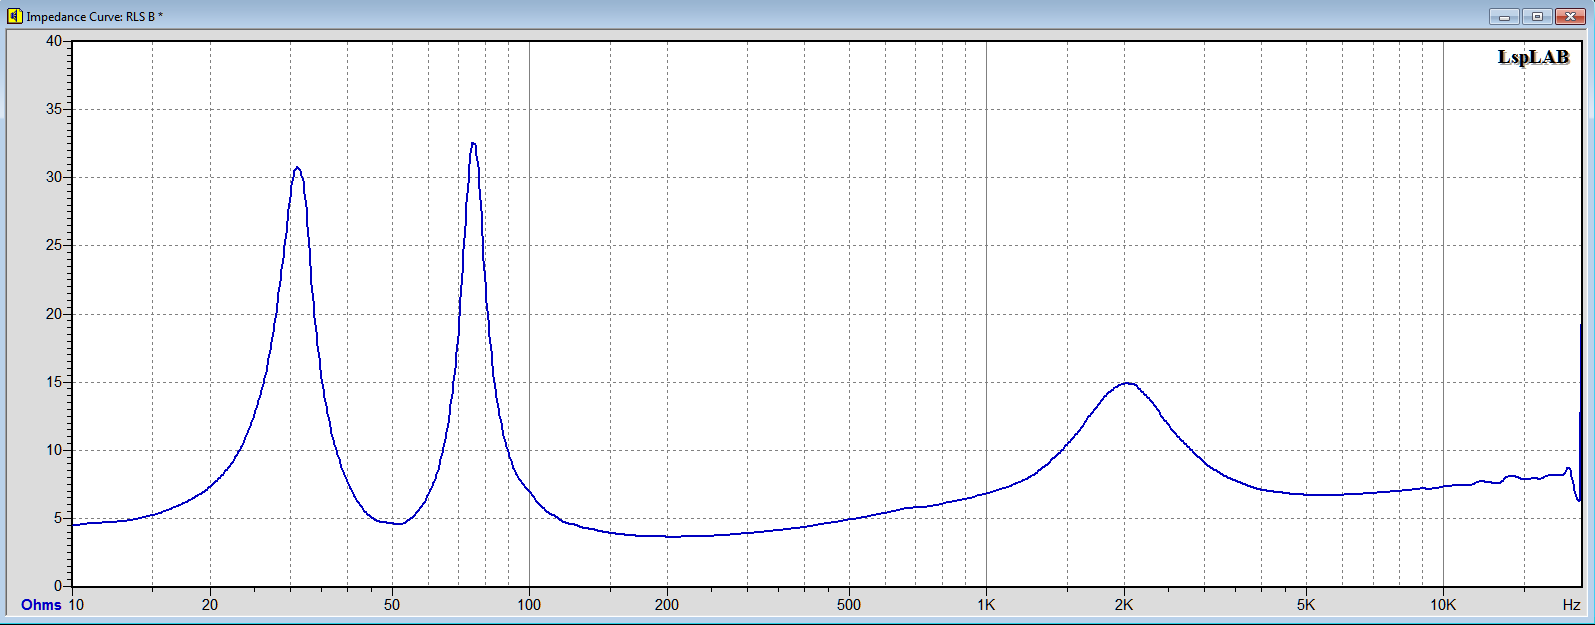Click the 'Impedance Curve: RLS B *' title text

[x=94, y=17]
